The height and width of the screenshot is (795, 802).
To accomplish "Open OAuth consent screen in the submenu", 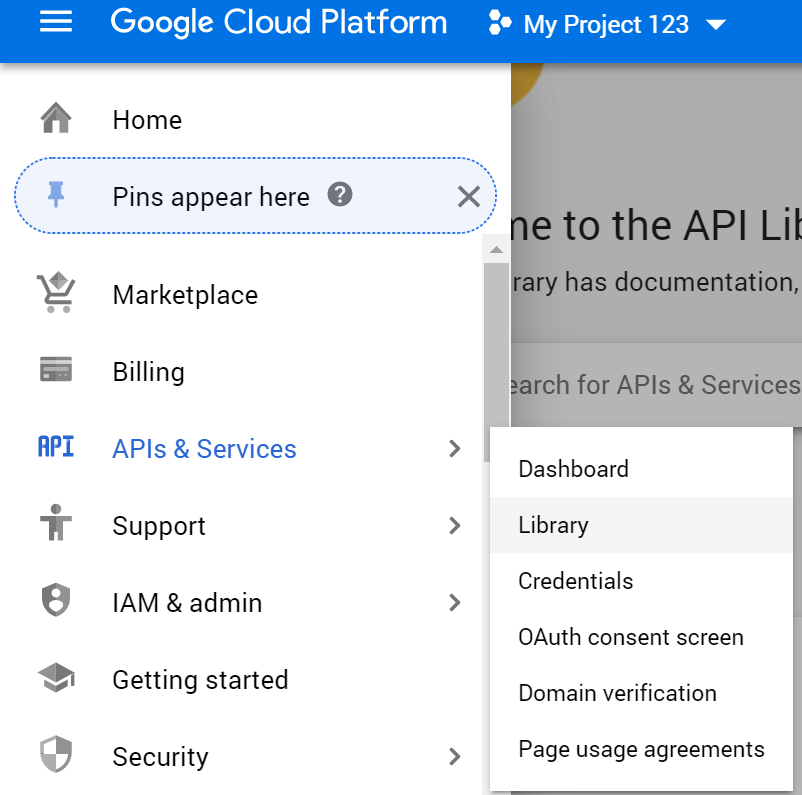I will (x=641, y=637).
